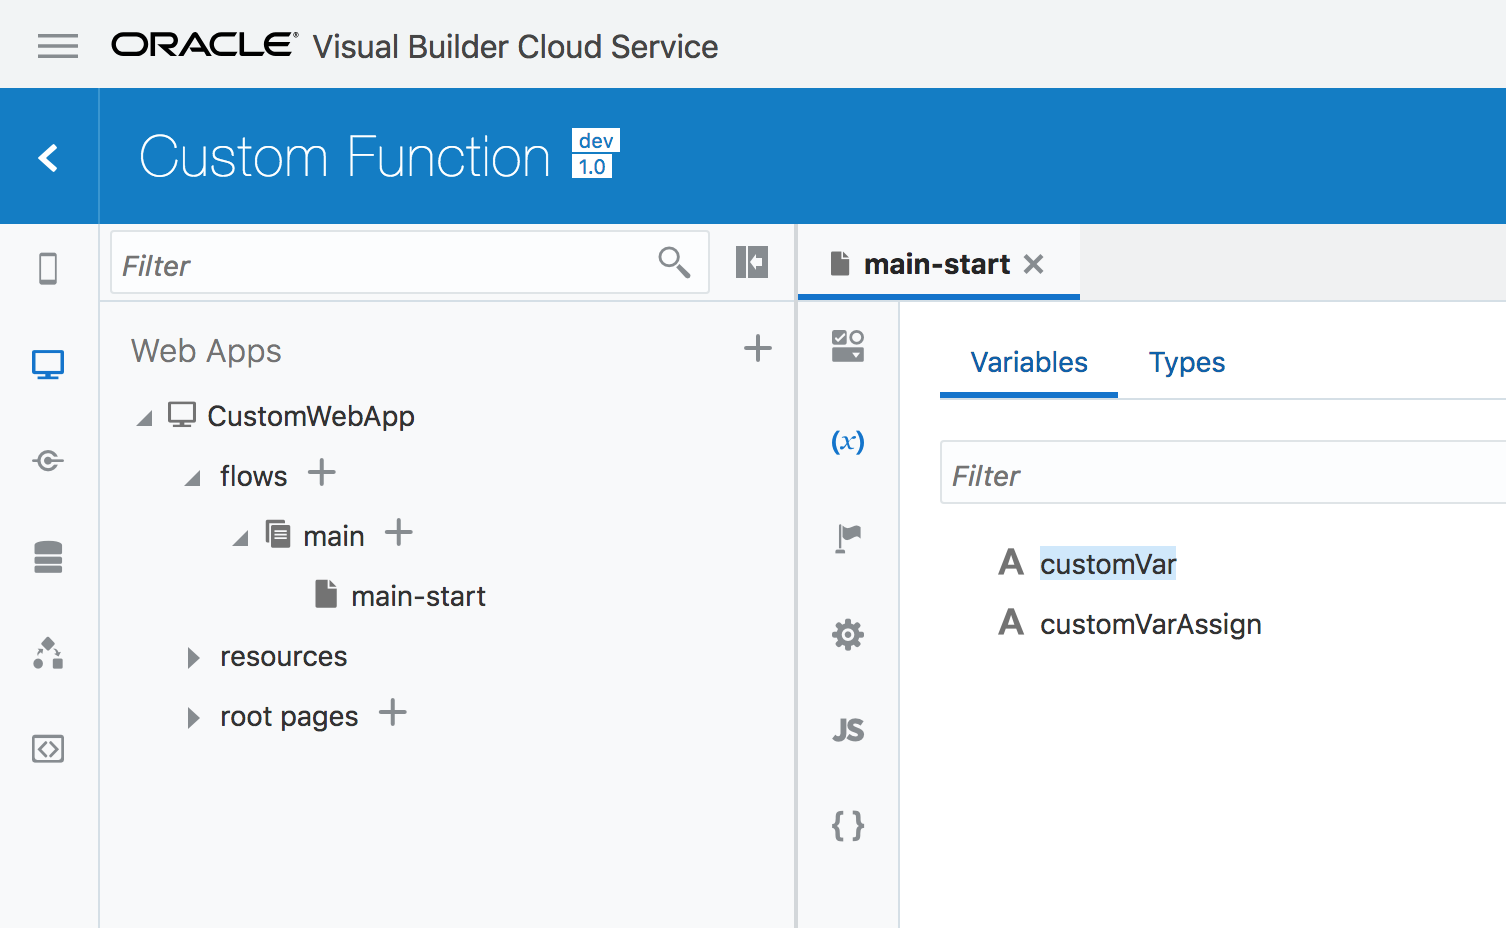Image resolution: width=1506 pixels, height=928 pixels.
Task: Open the page Events flag icon
Action: pos(847,538)
